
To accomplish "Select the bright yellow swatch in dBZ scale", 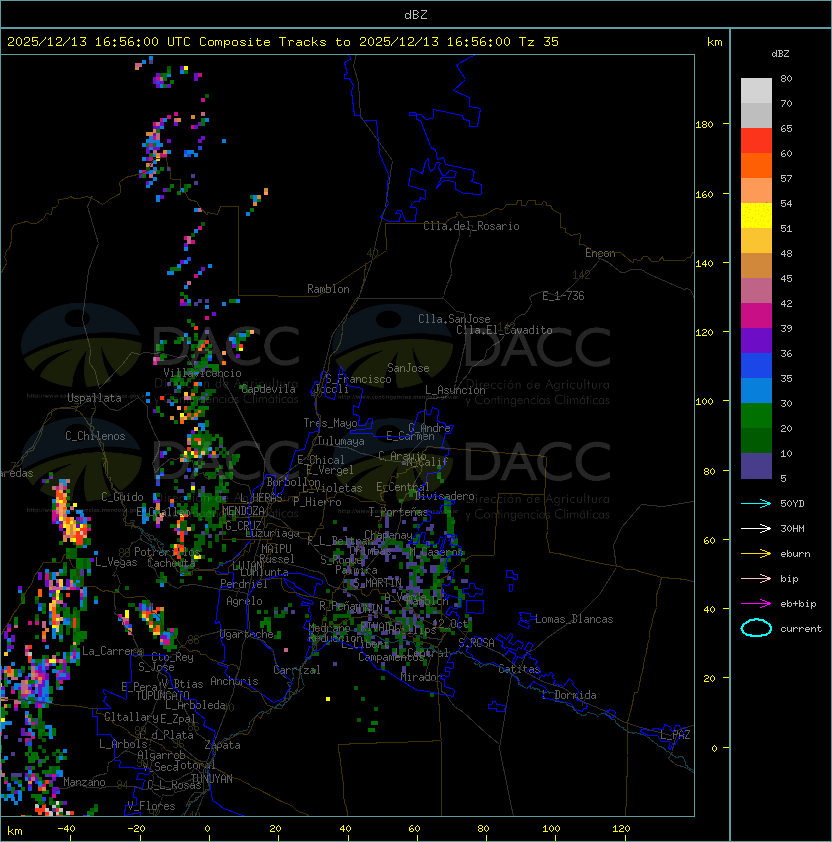I will click(756, 216).
